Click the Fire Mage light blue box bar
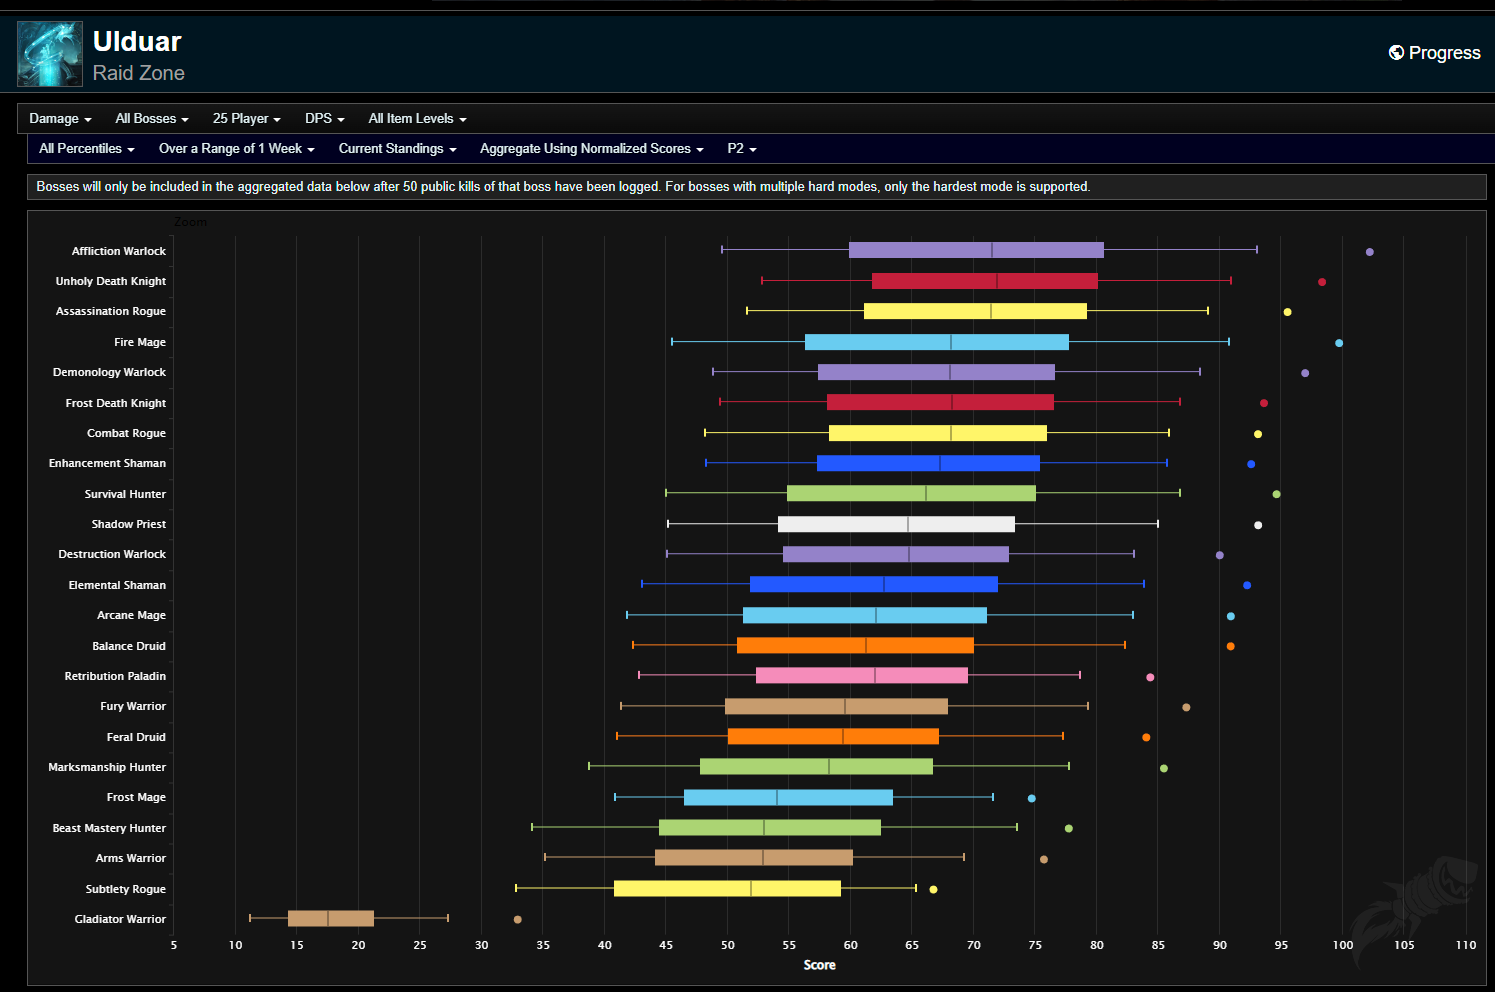This screenshot has width=1495, height=992. point(937,342)
